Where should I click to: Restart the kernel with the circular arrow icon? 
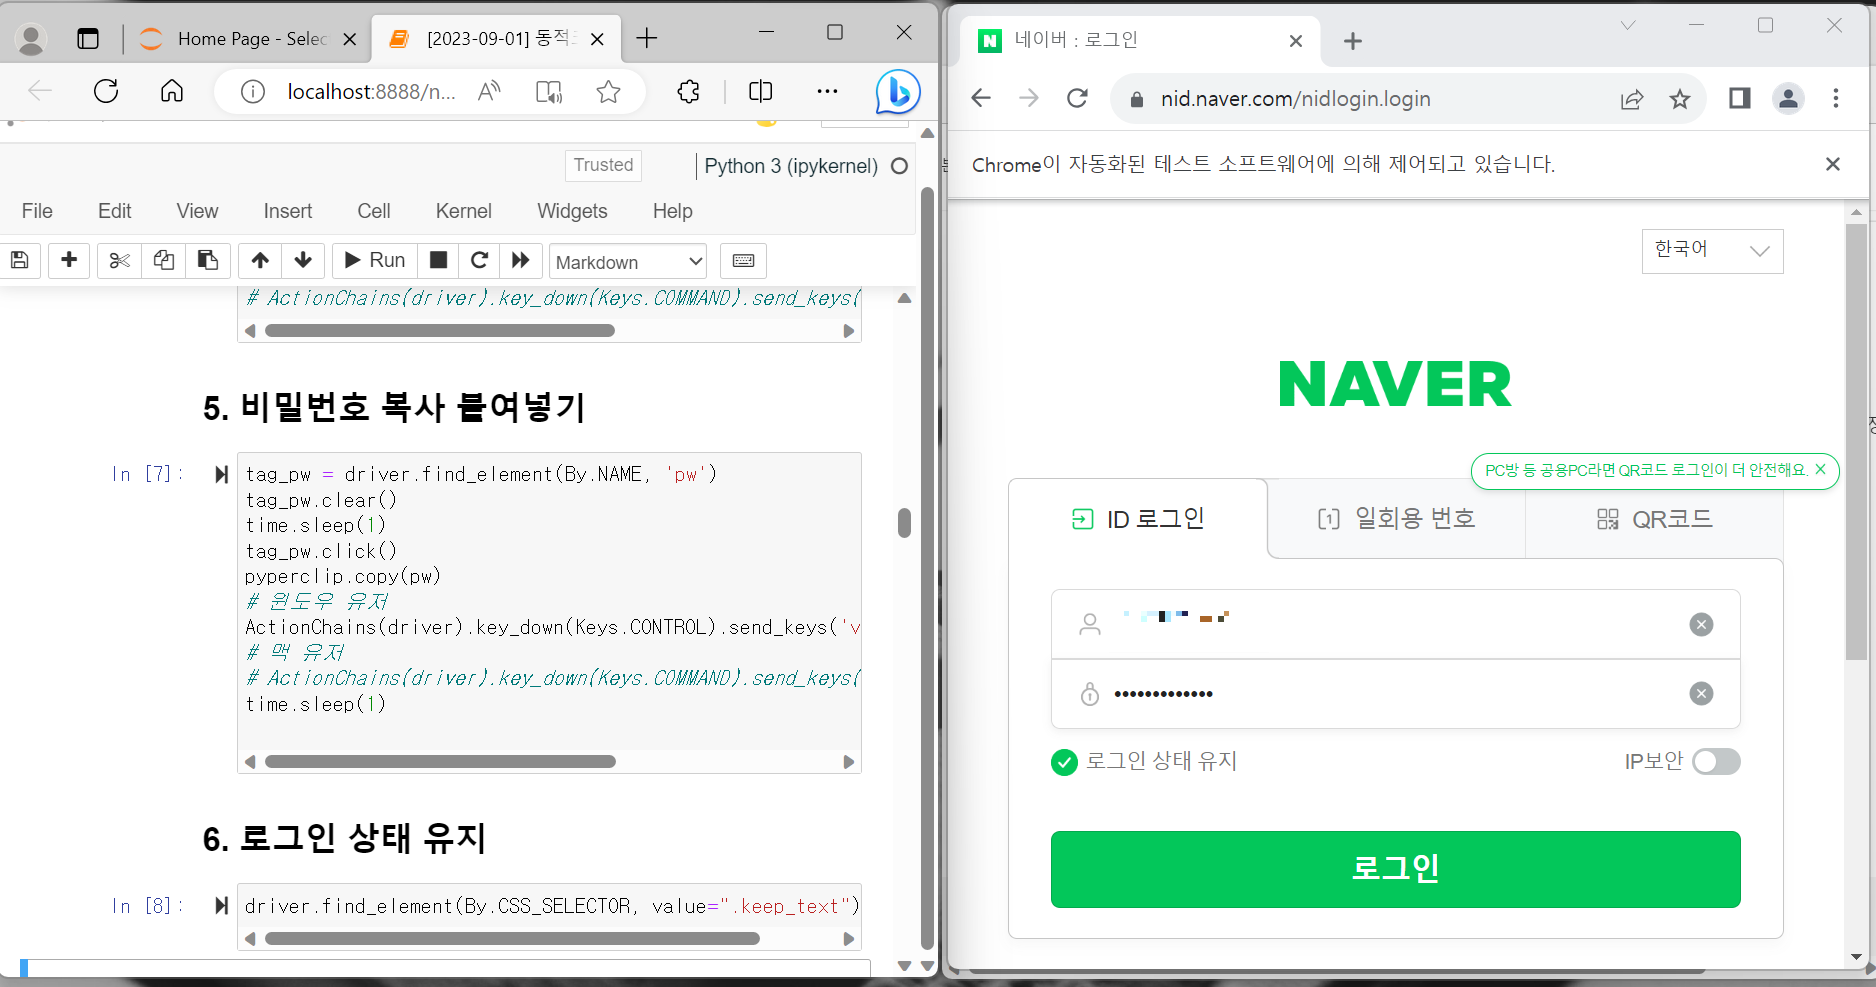pyautogui.click(x=479, y=261)
